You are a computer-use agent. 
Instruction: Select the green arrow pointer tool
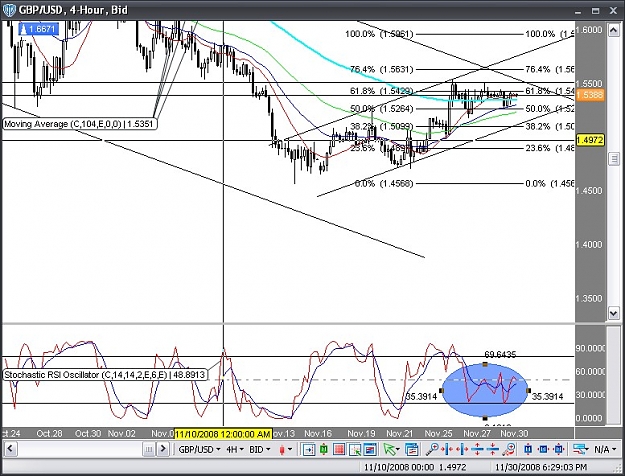coord(389,449)
